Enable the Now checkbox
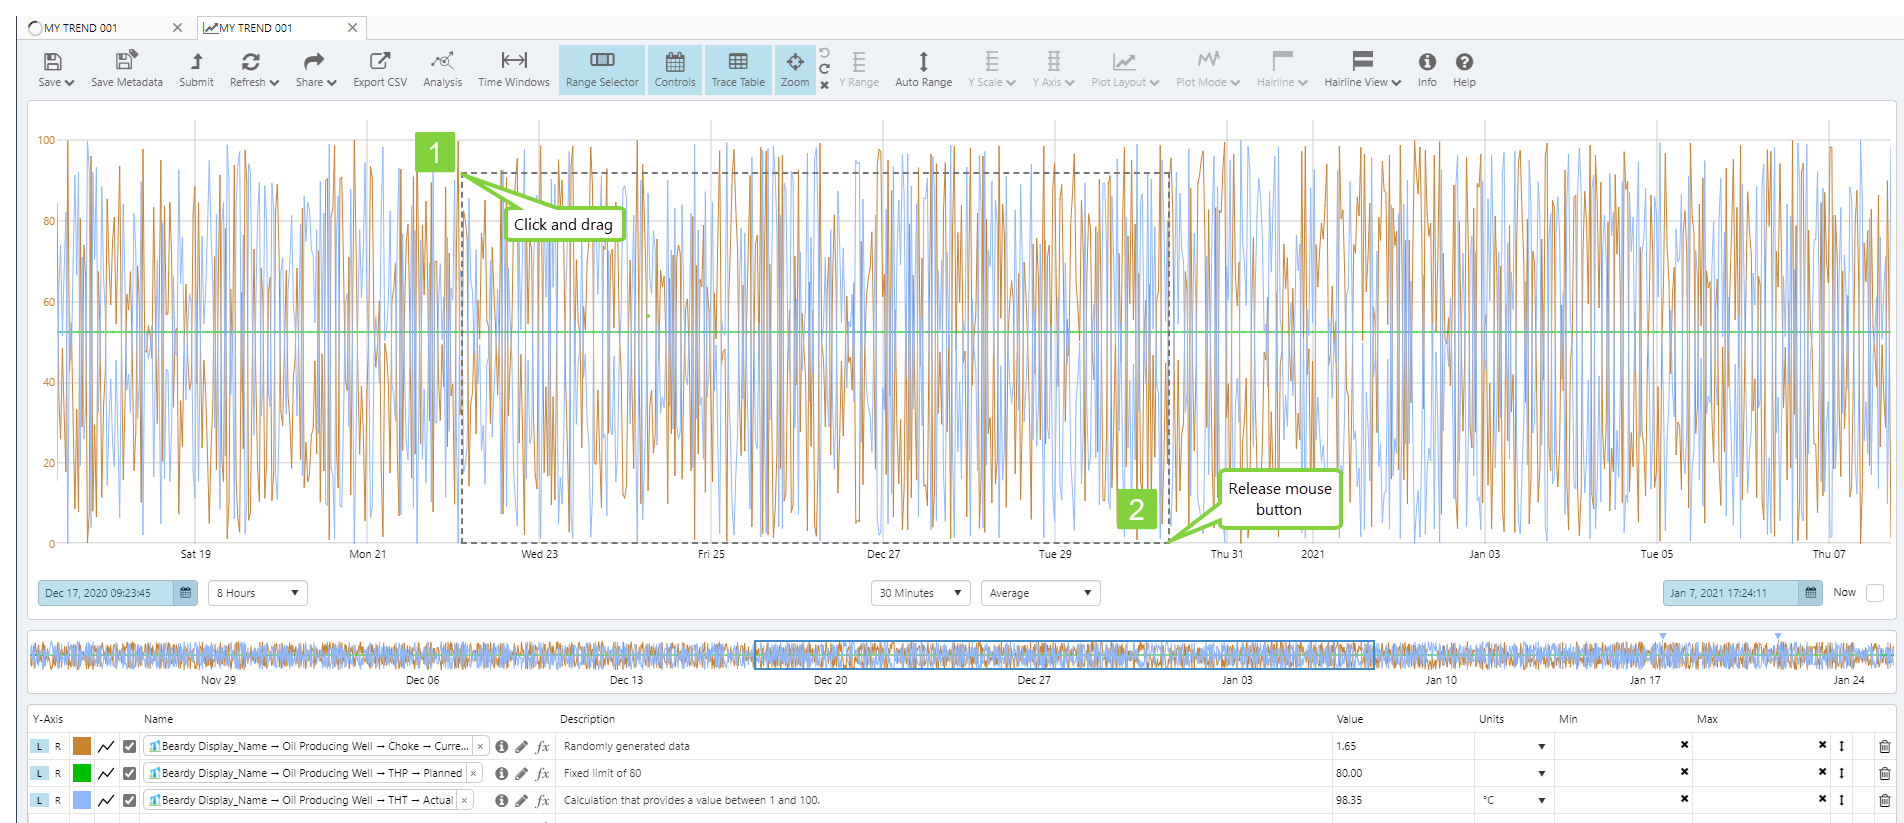Screen dimensions: 1904x823 1875,593
